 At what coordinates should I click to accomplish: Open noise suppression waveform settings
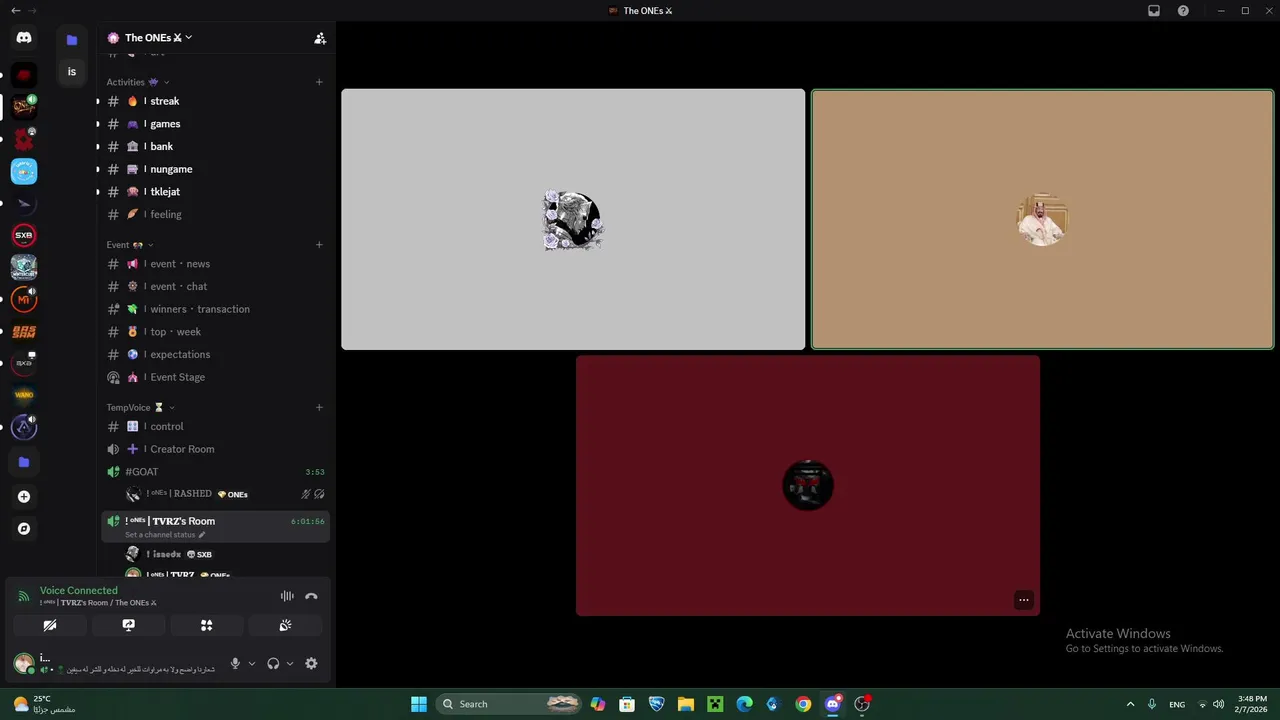[x=287, y=596]
